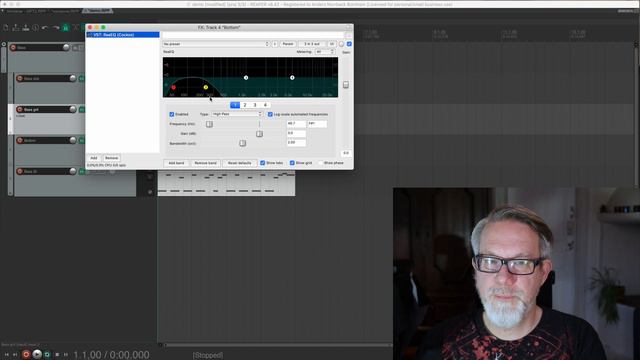Open the Metering dropdown

325,52
